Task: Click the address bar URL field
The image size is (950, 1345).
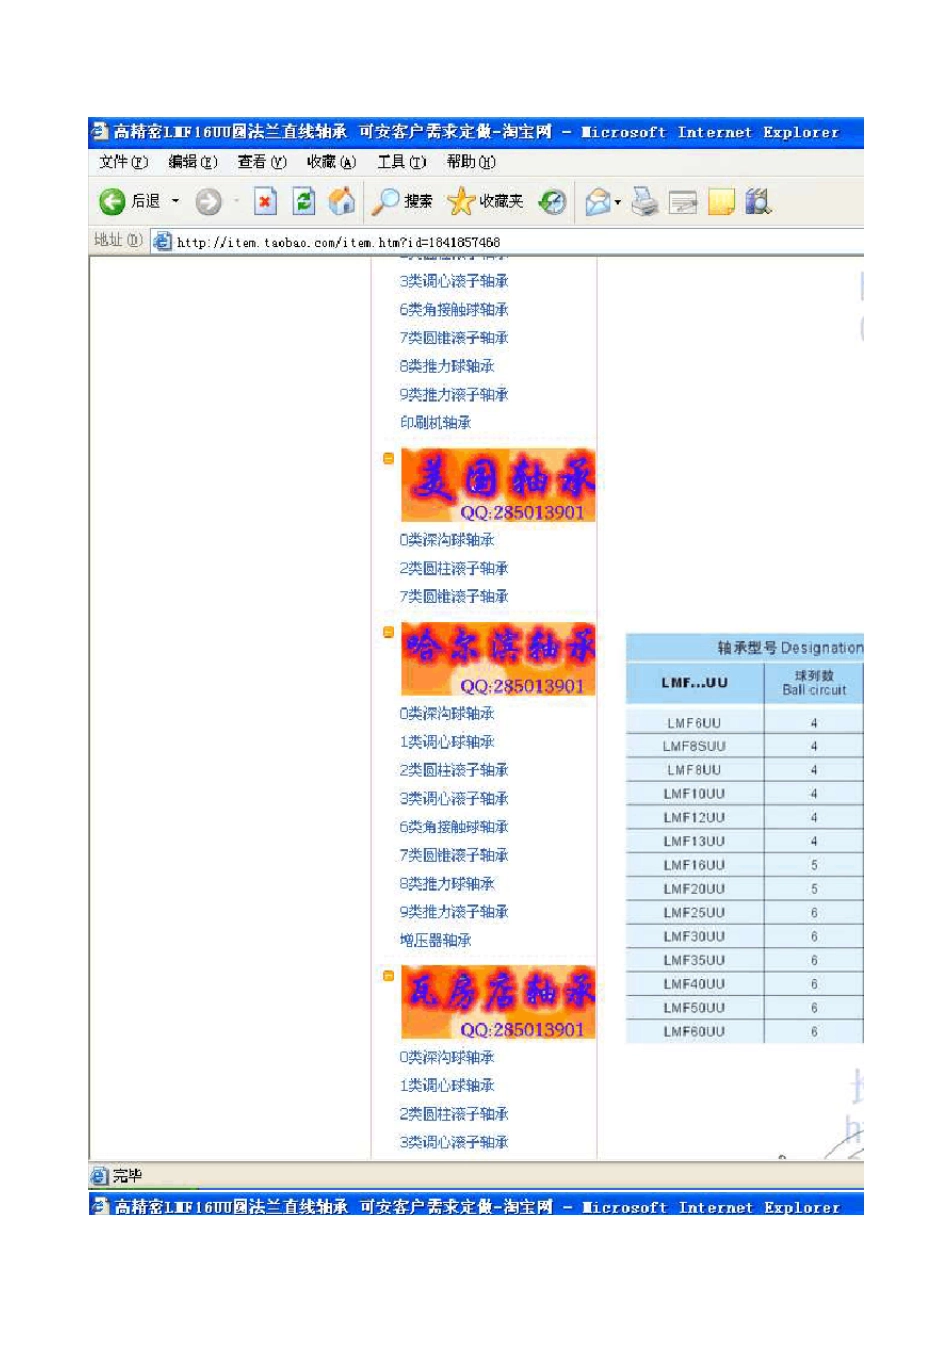Action: (500, 242)
